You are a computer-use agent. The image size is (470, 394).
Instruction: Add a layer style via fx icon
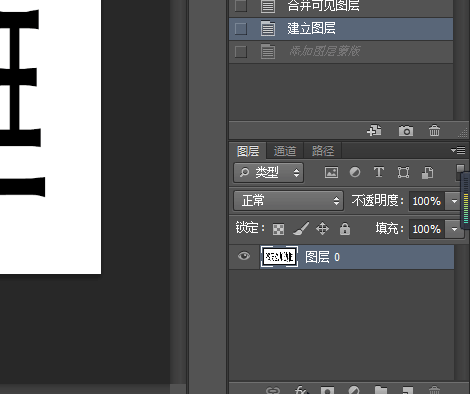coord(301,390)
